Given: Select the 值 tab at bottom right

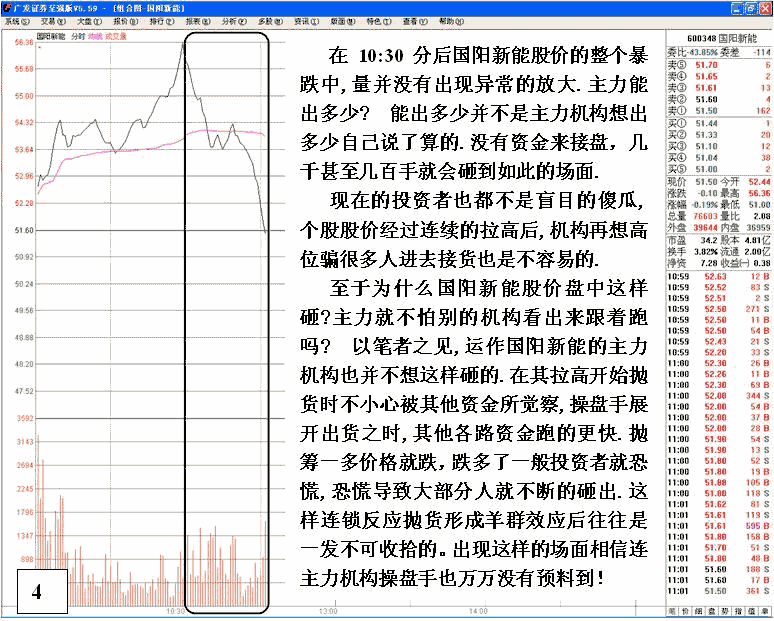Looking at the screenshot, I should pos(751,609).
